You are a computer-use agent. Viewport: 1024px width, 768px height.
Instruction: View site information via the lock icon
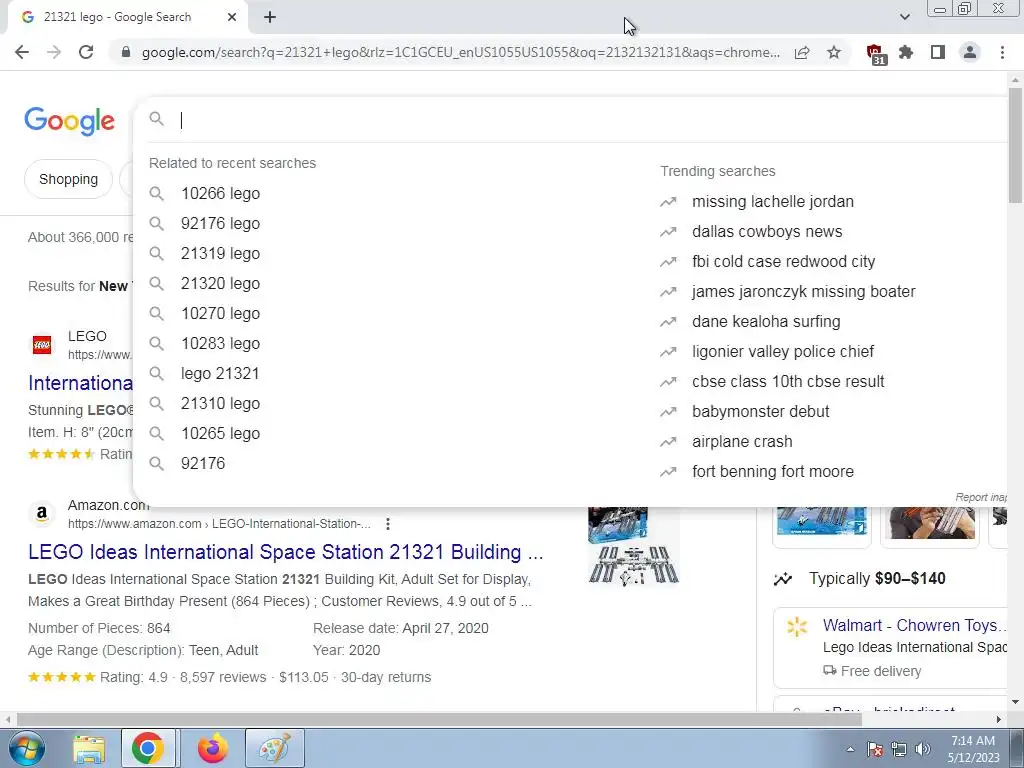(x=127, y=52)
